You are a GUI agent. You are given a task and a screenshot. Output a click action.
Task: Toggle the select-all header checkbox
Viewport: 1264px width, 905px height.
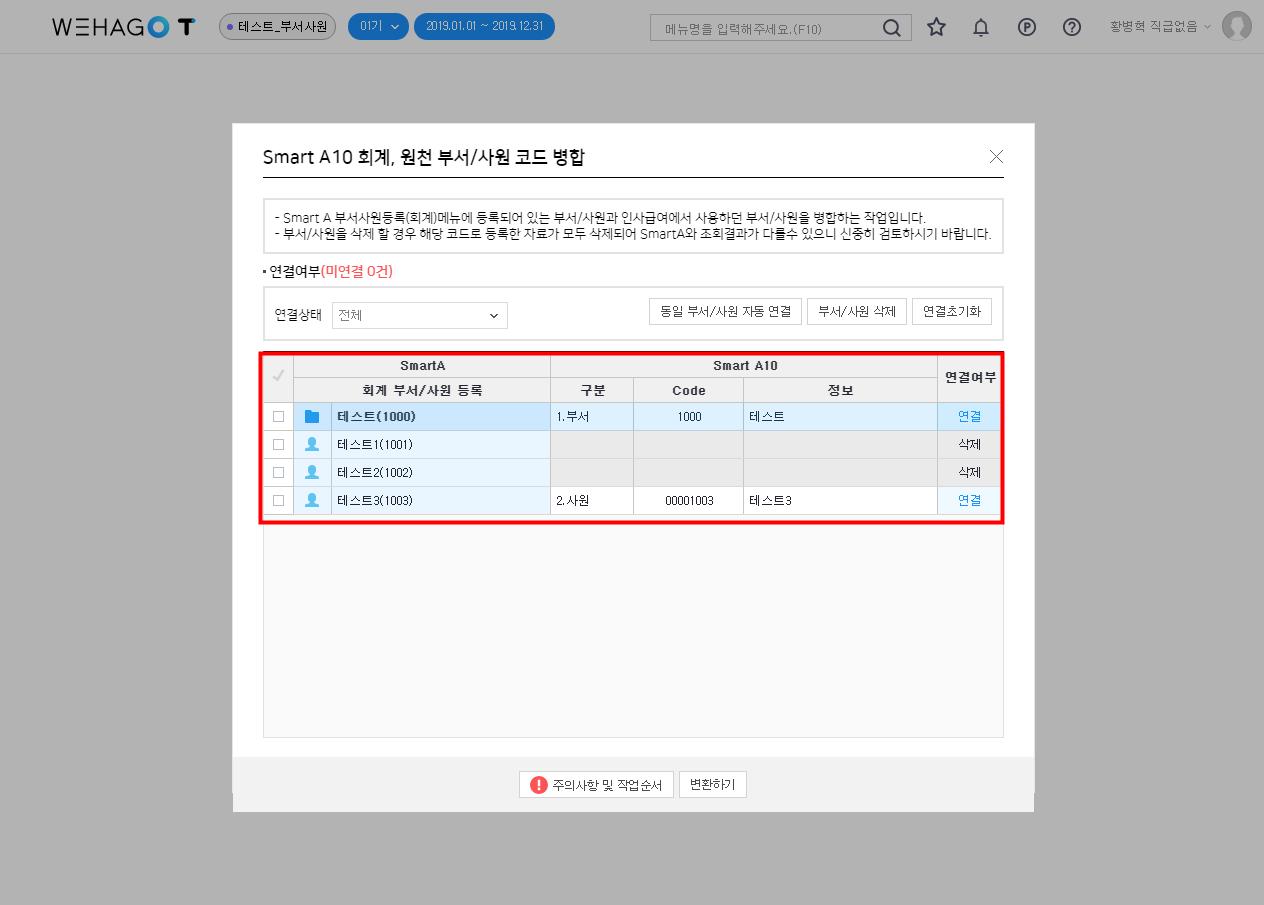(278, 376)
